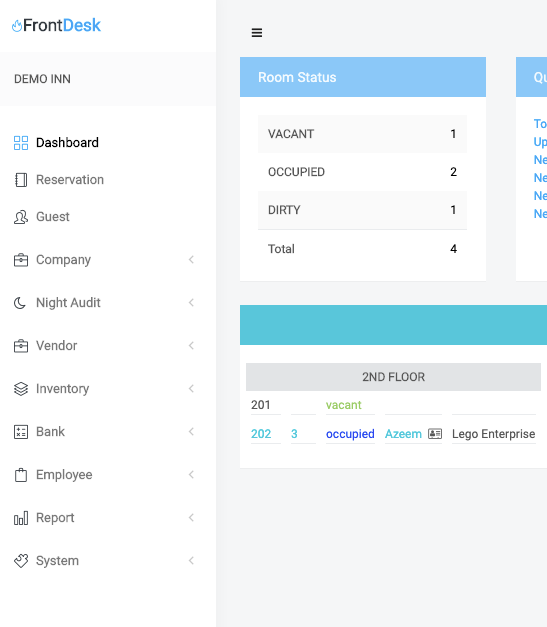Open room 202 link

[x=261, y=434]
